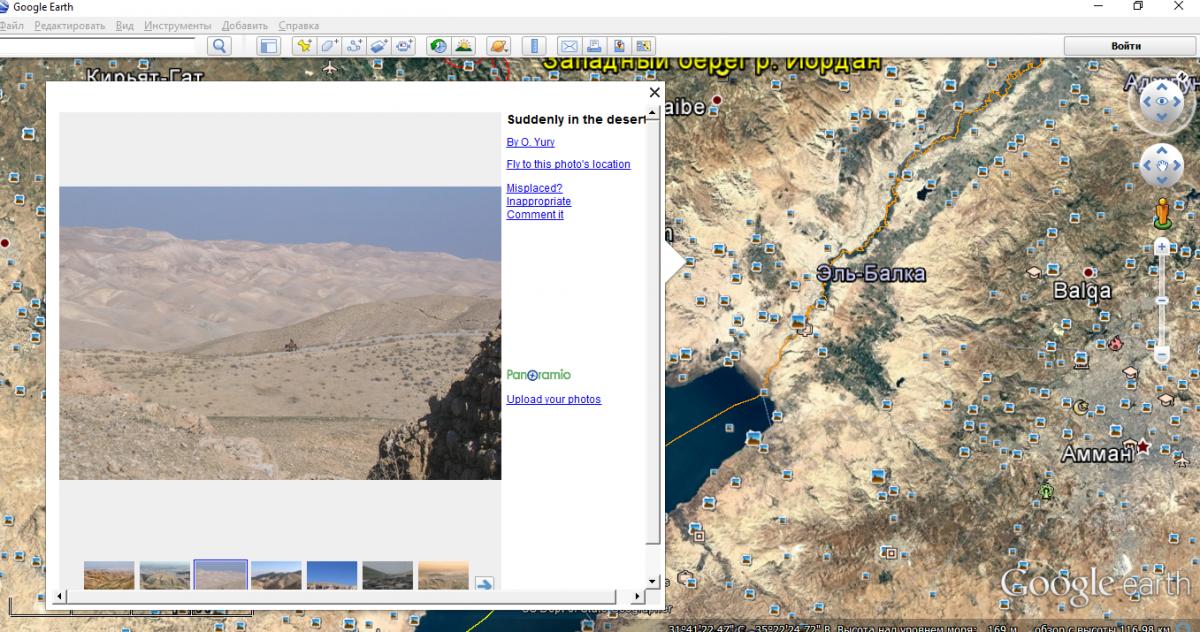Add a placemark with the pushpin icon
Screen dimensions: 1200x632
305,46
